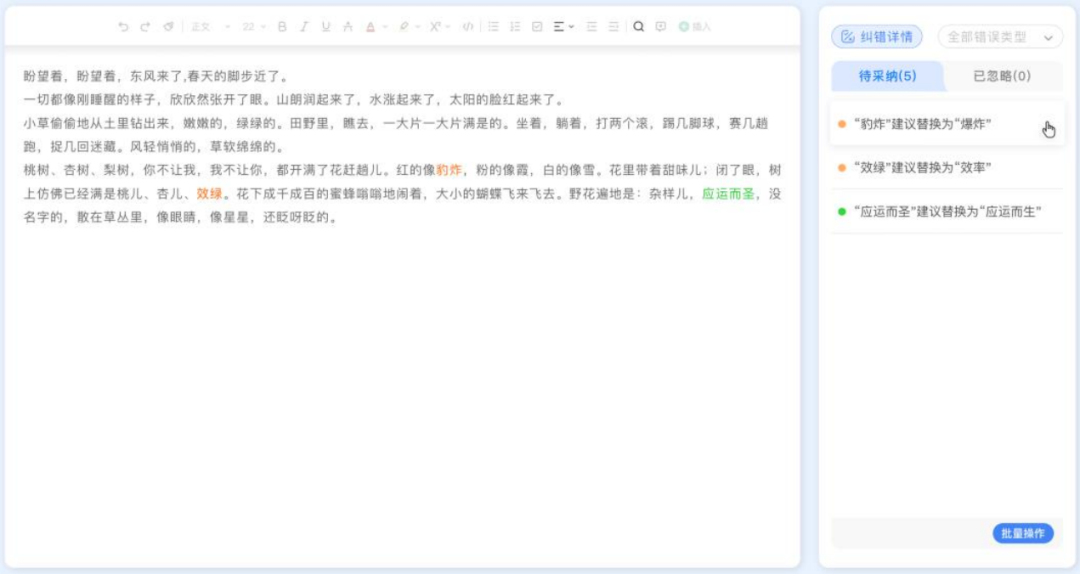Expand the superscript options arrow
This screenshot has width=1080, height=574.
448,27
